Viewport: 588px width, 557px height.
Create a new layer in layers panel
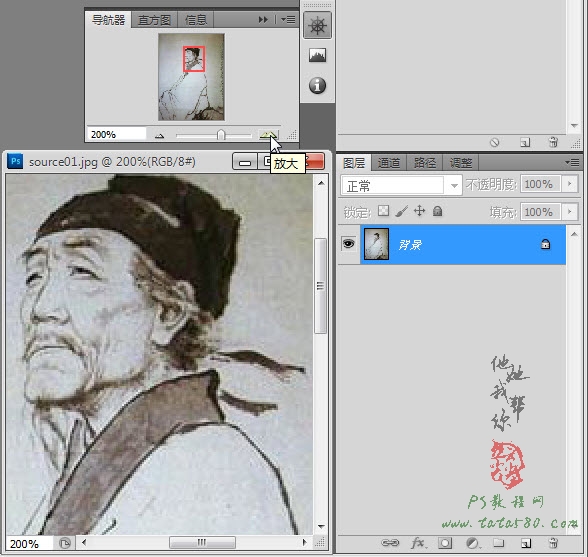[x=526, y=543]
